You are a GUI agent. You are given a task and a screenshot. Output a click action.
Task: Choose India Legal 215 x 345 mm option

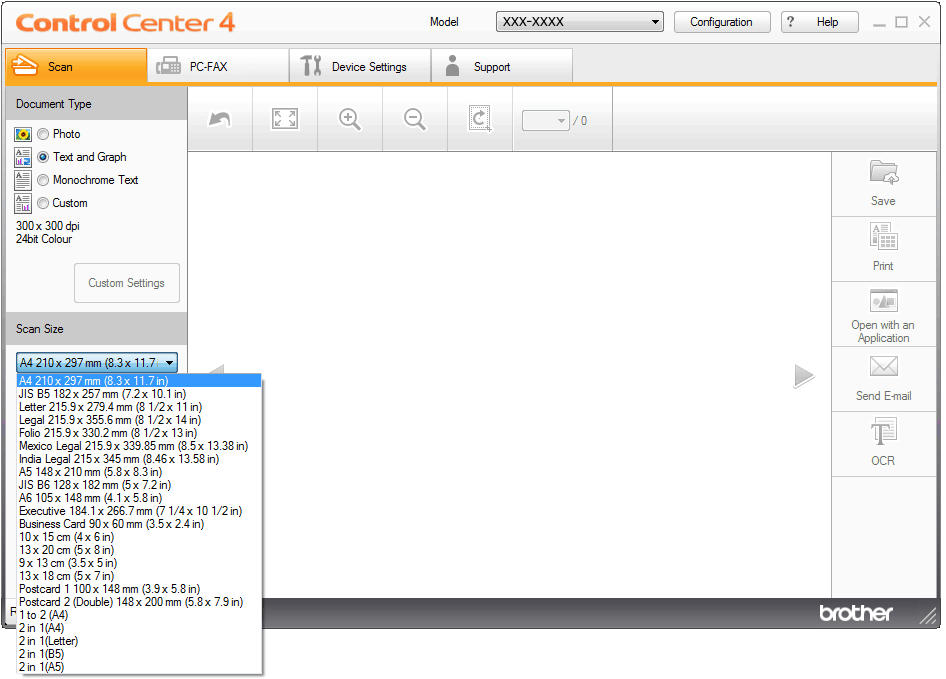(x=139, y=459)
